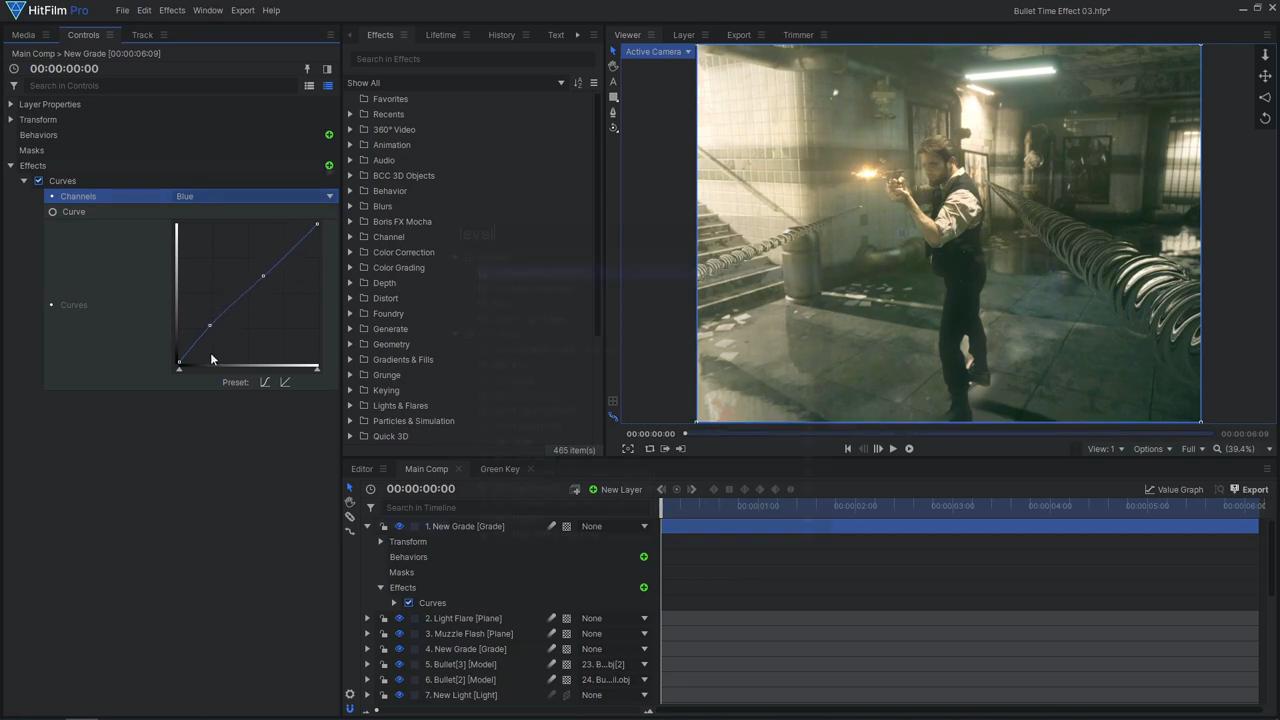Switch to the Track tab
The width and height of the screenshot is (1280, 720).
[142, 35]
